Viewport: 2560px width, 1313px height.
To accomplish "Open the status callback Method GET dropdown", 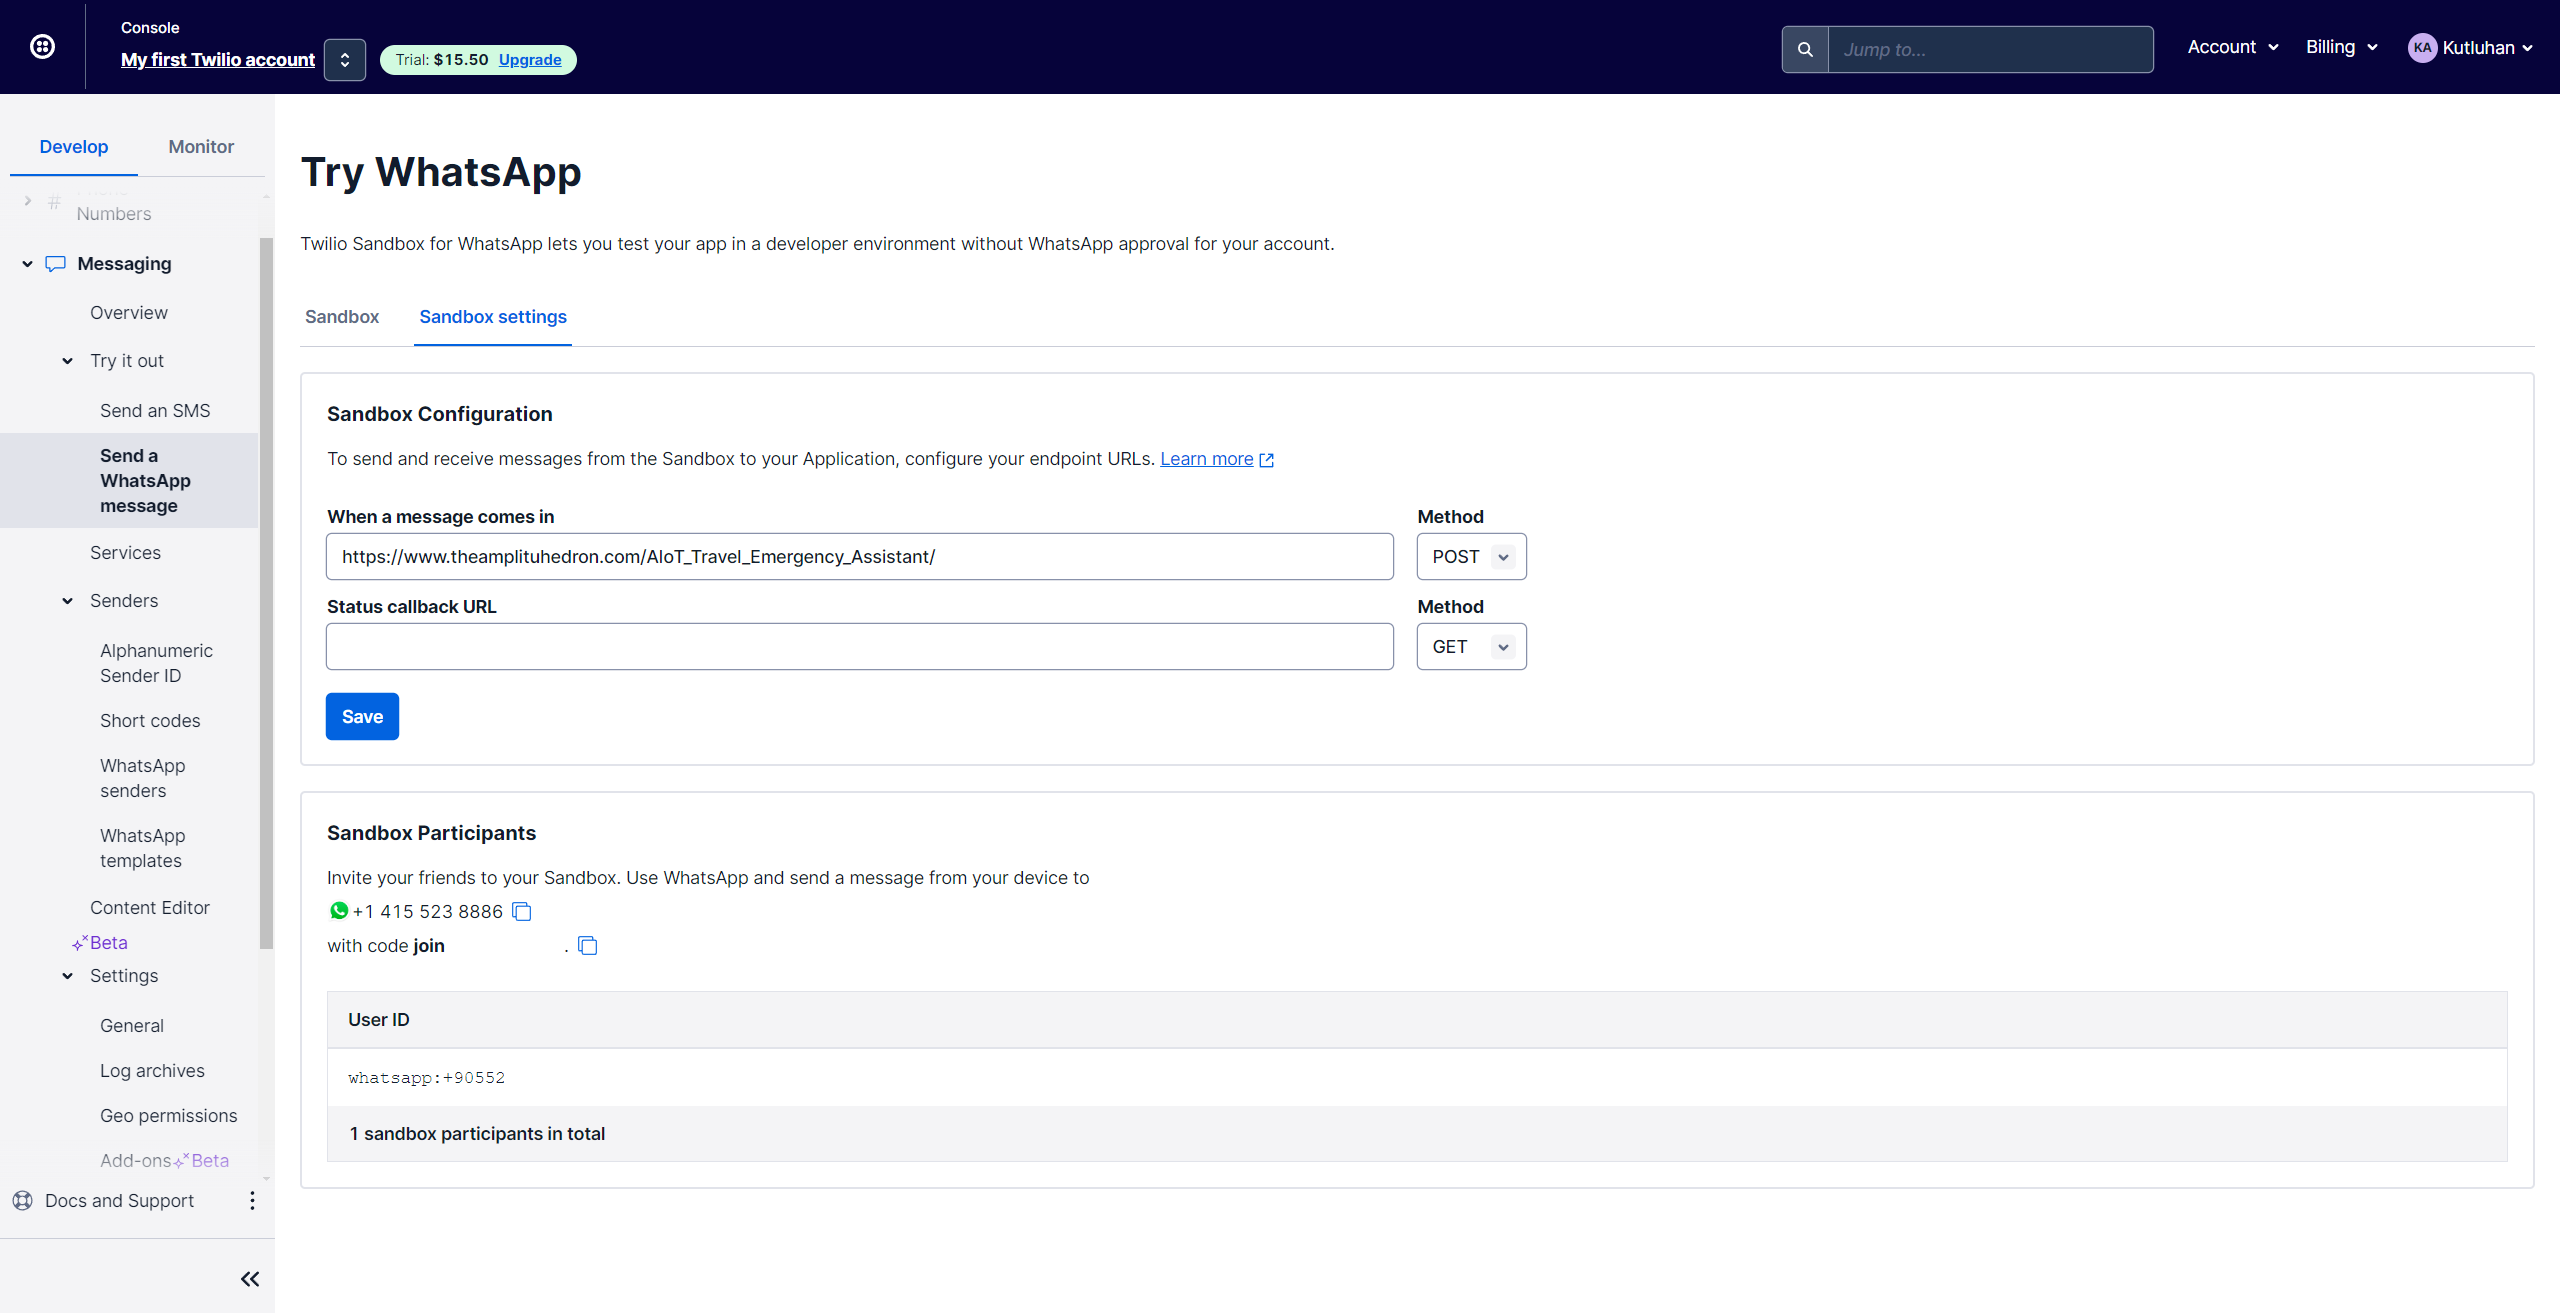I will click(1472, 647).
